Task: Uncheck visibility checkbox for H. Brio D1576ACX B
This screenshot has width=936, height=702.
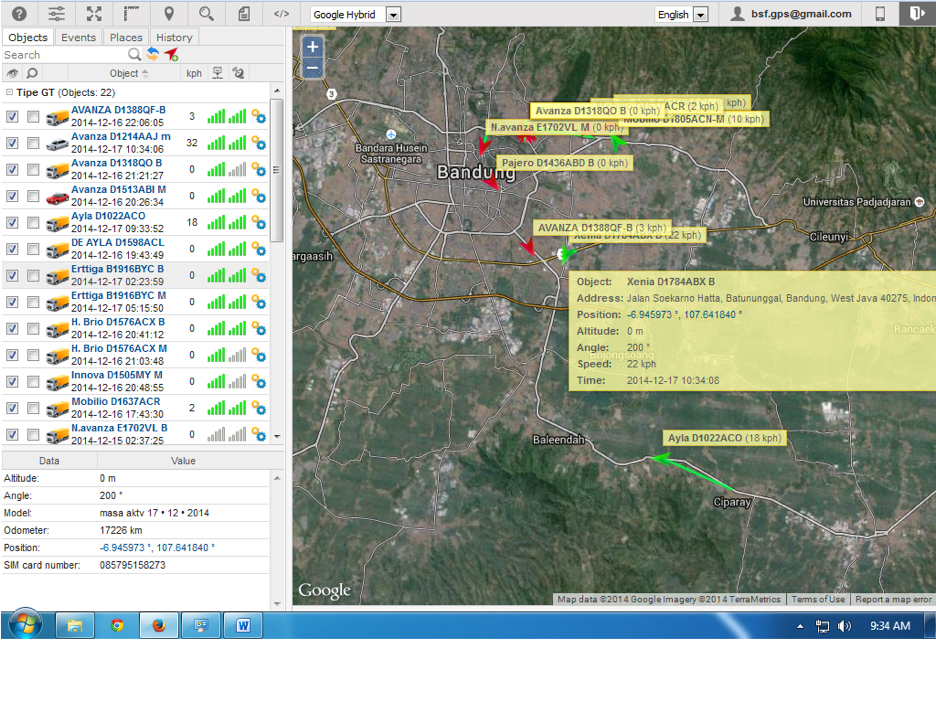Action: point(12,328)
